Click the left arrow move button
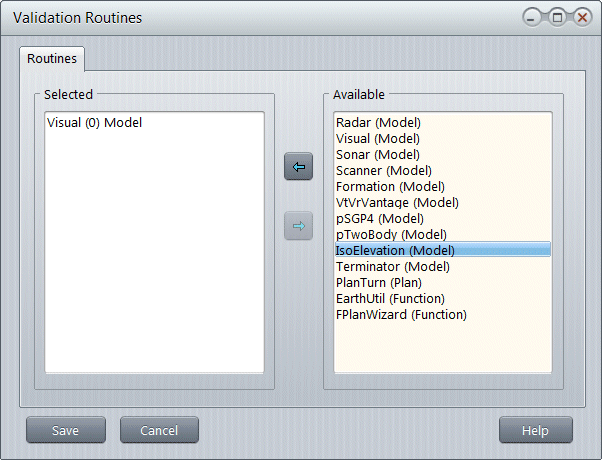Viewport: 602px width, 460px height. coord(298,166)
